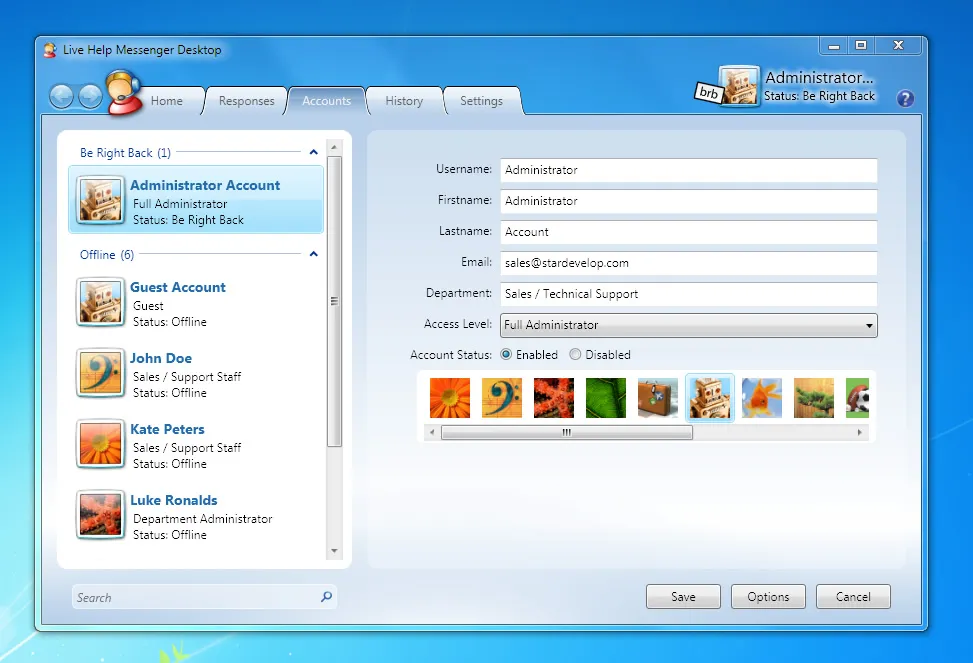Set Account Status to Enabled
Screen dimensions: 973x663
[506, 355]
